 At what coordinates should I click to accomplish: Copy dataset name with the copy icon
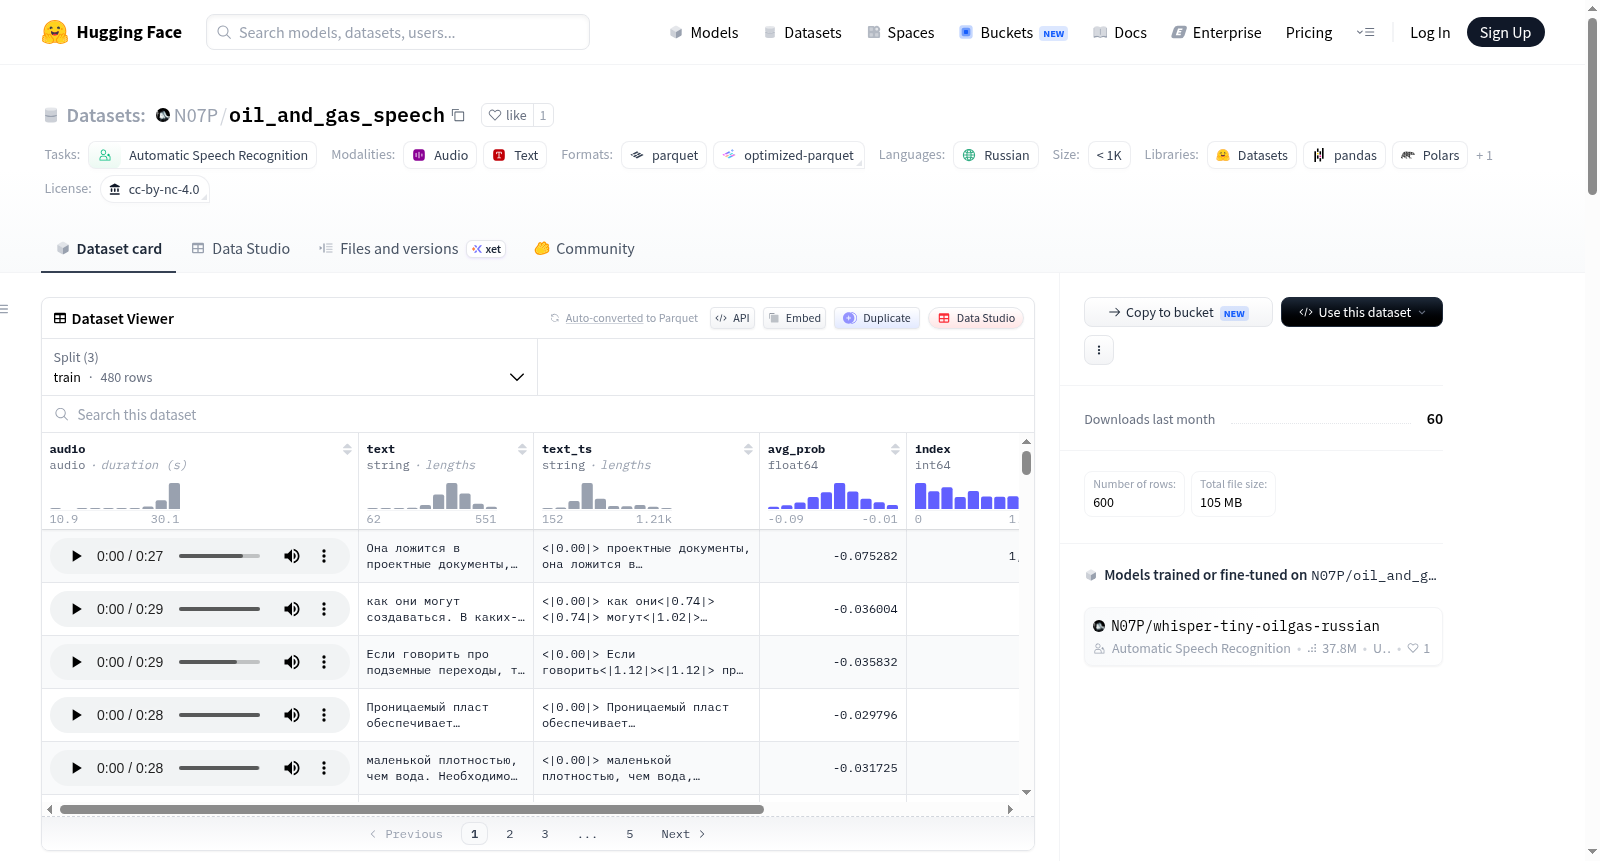(458, 115)
